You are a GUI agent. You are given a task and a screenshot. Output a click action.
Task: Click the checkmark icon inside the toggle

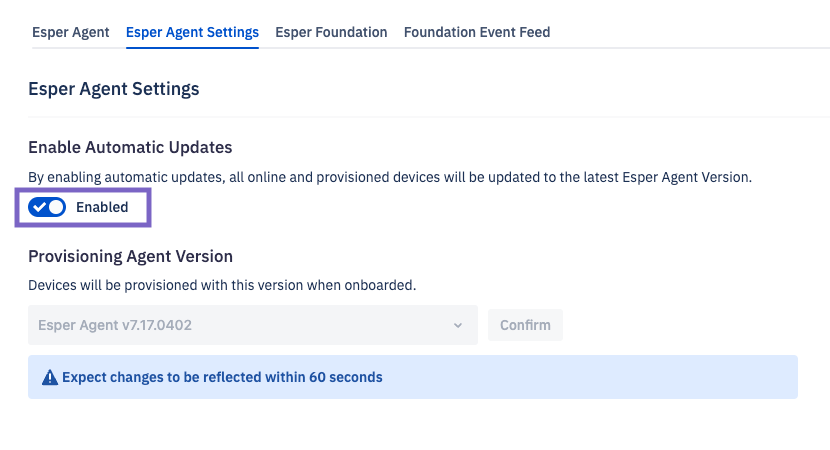(40, 207)
